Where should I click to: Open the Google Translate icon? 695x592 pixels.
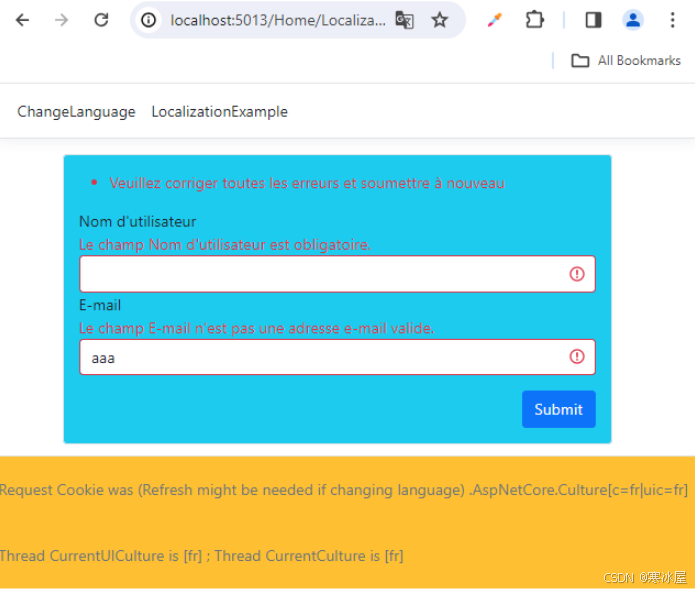click(404, 20)
